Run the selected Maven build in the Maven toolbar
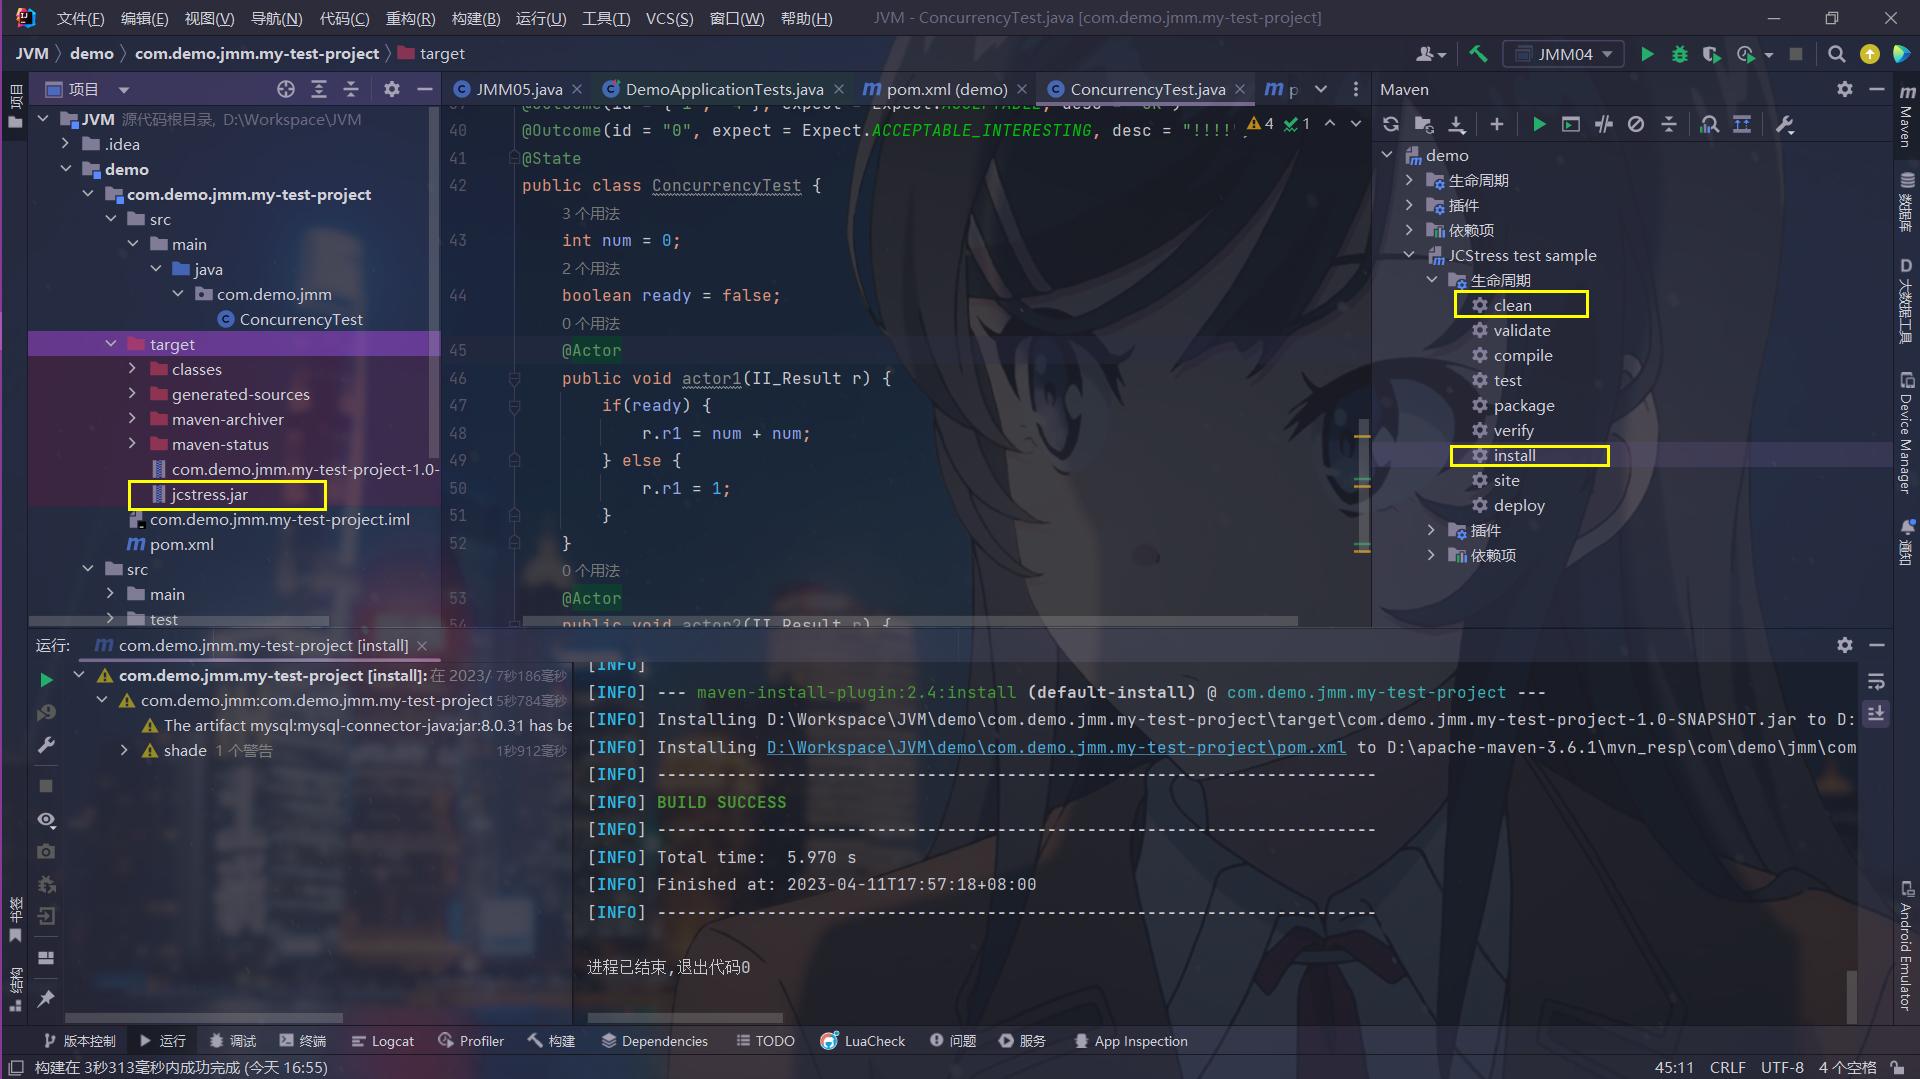Image resolution: width=1920 pixels, height=1079 pixels. coord(1539,124)
